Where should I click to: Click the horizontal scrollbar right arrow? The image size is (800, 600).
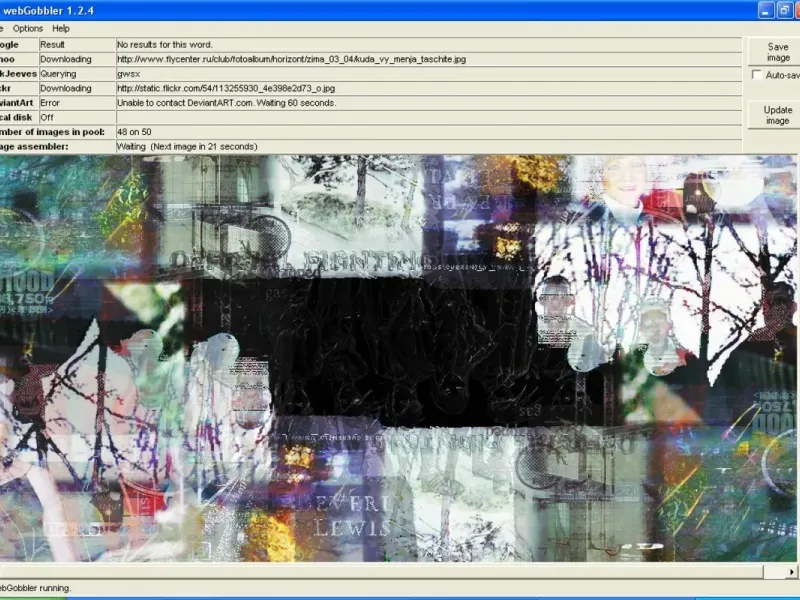pyautogui.click(x=791, y=572)
